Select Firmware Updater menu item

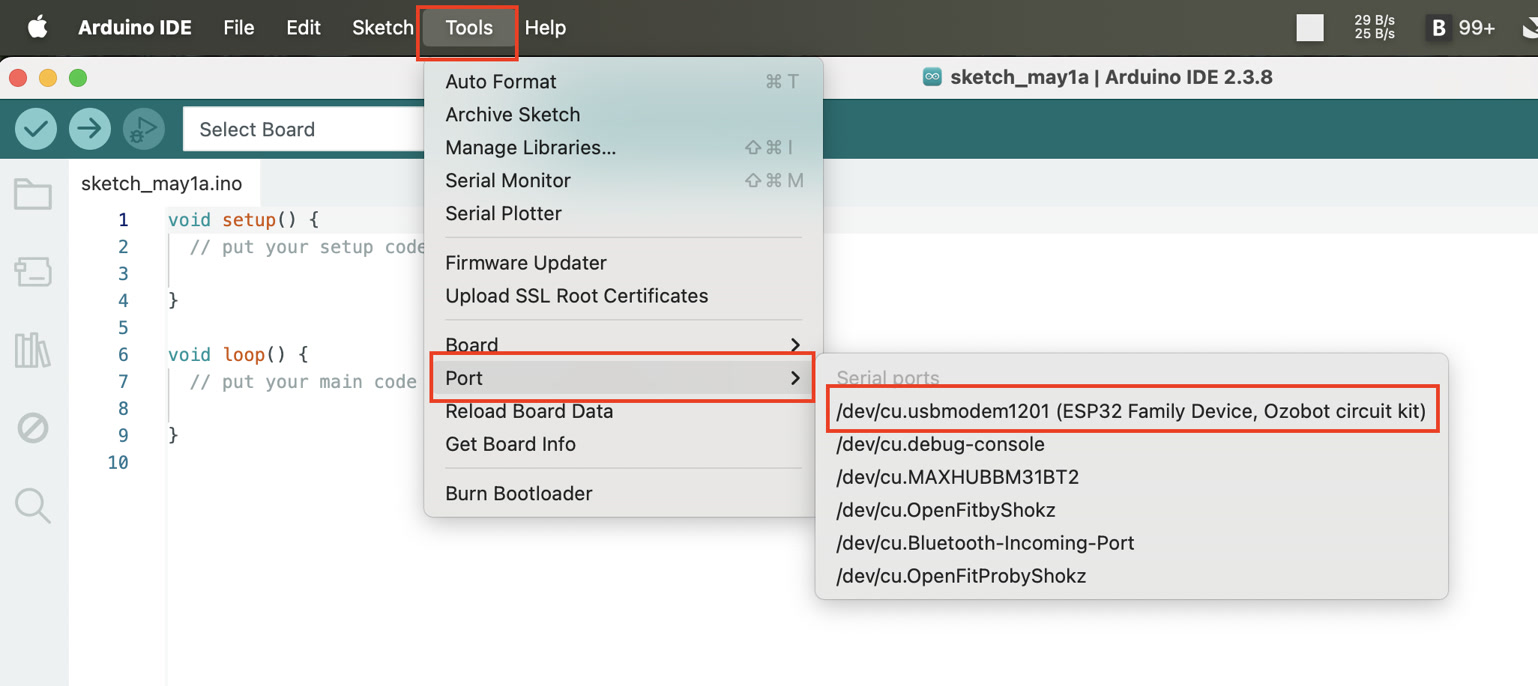coord(623,263)
